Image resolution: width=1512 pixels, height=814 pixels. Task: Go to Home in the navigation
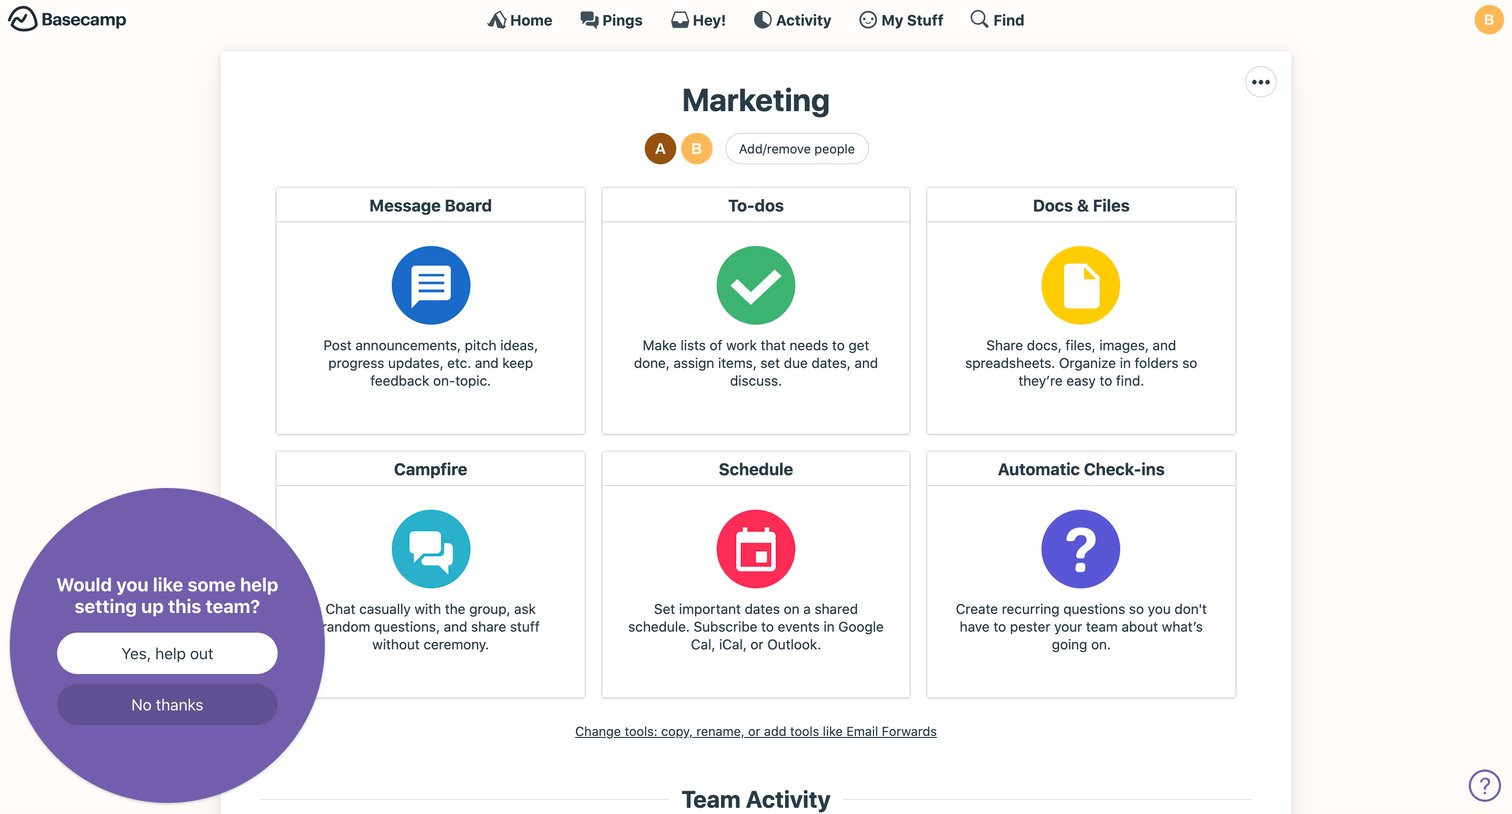point(520,20)
